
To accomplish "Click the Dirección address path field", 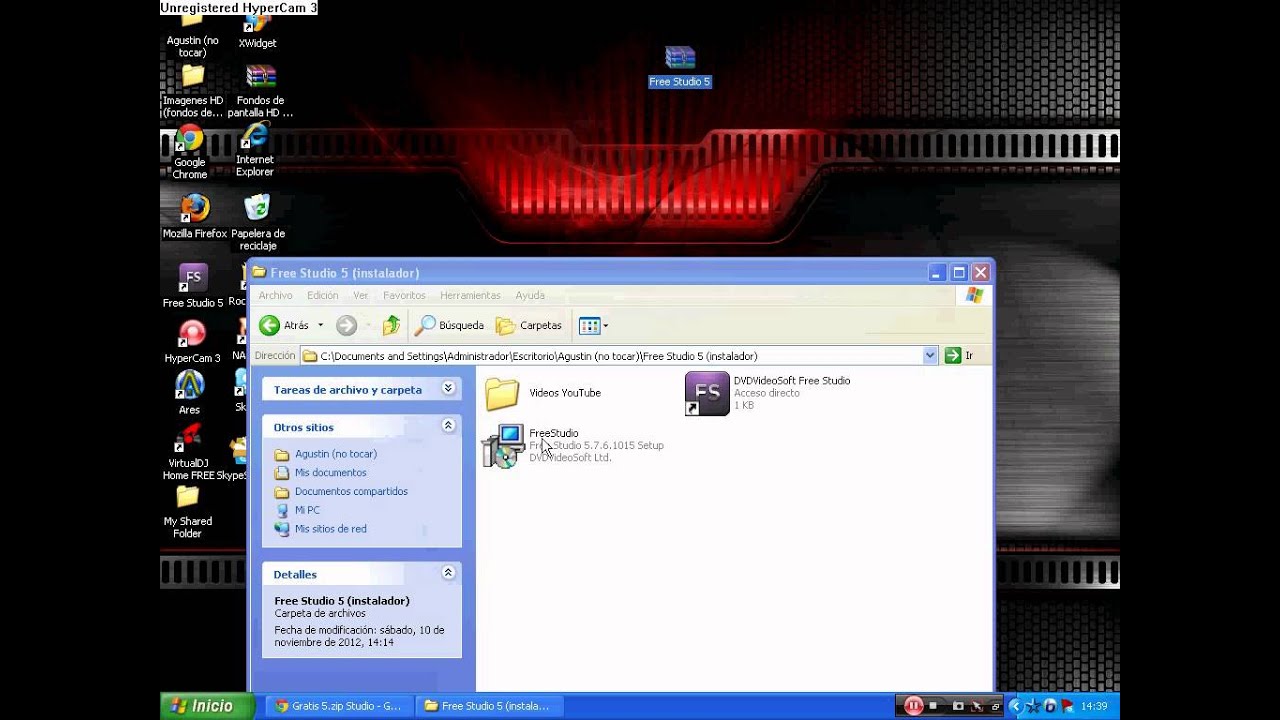I will click(x=612, y=355).
